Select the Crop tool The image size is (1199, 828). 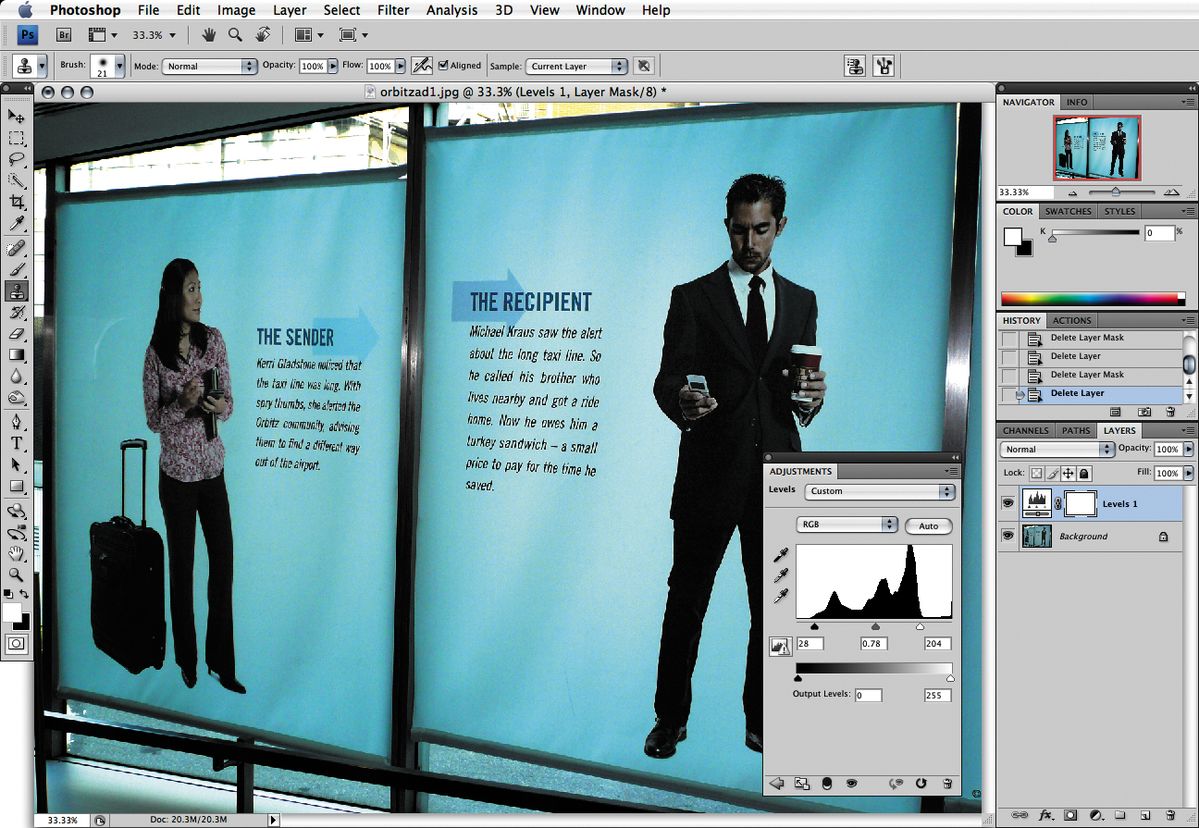pos(17,203)
